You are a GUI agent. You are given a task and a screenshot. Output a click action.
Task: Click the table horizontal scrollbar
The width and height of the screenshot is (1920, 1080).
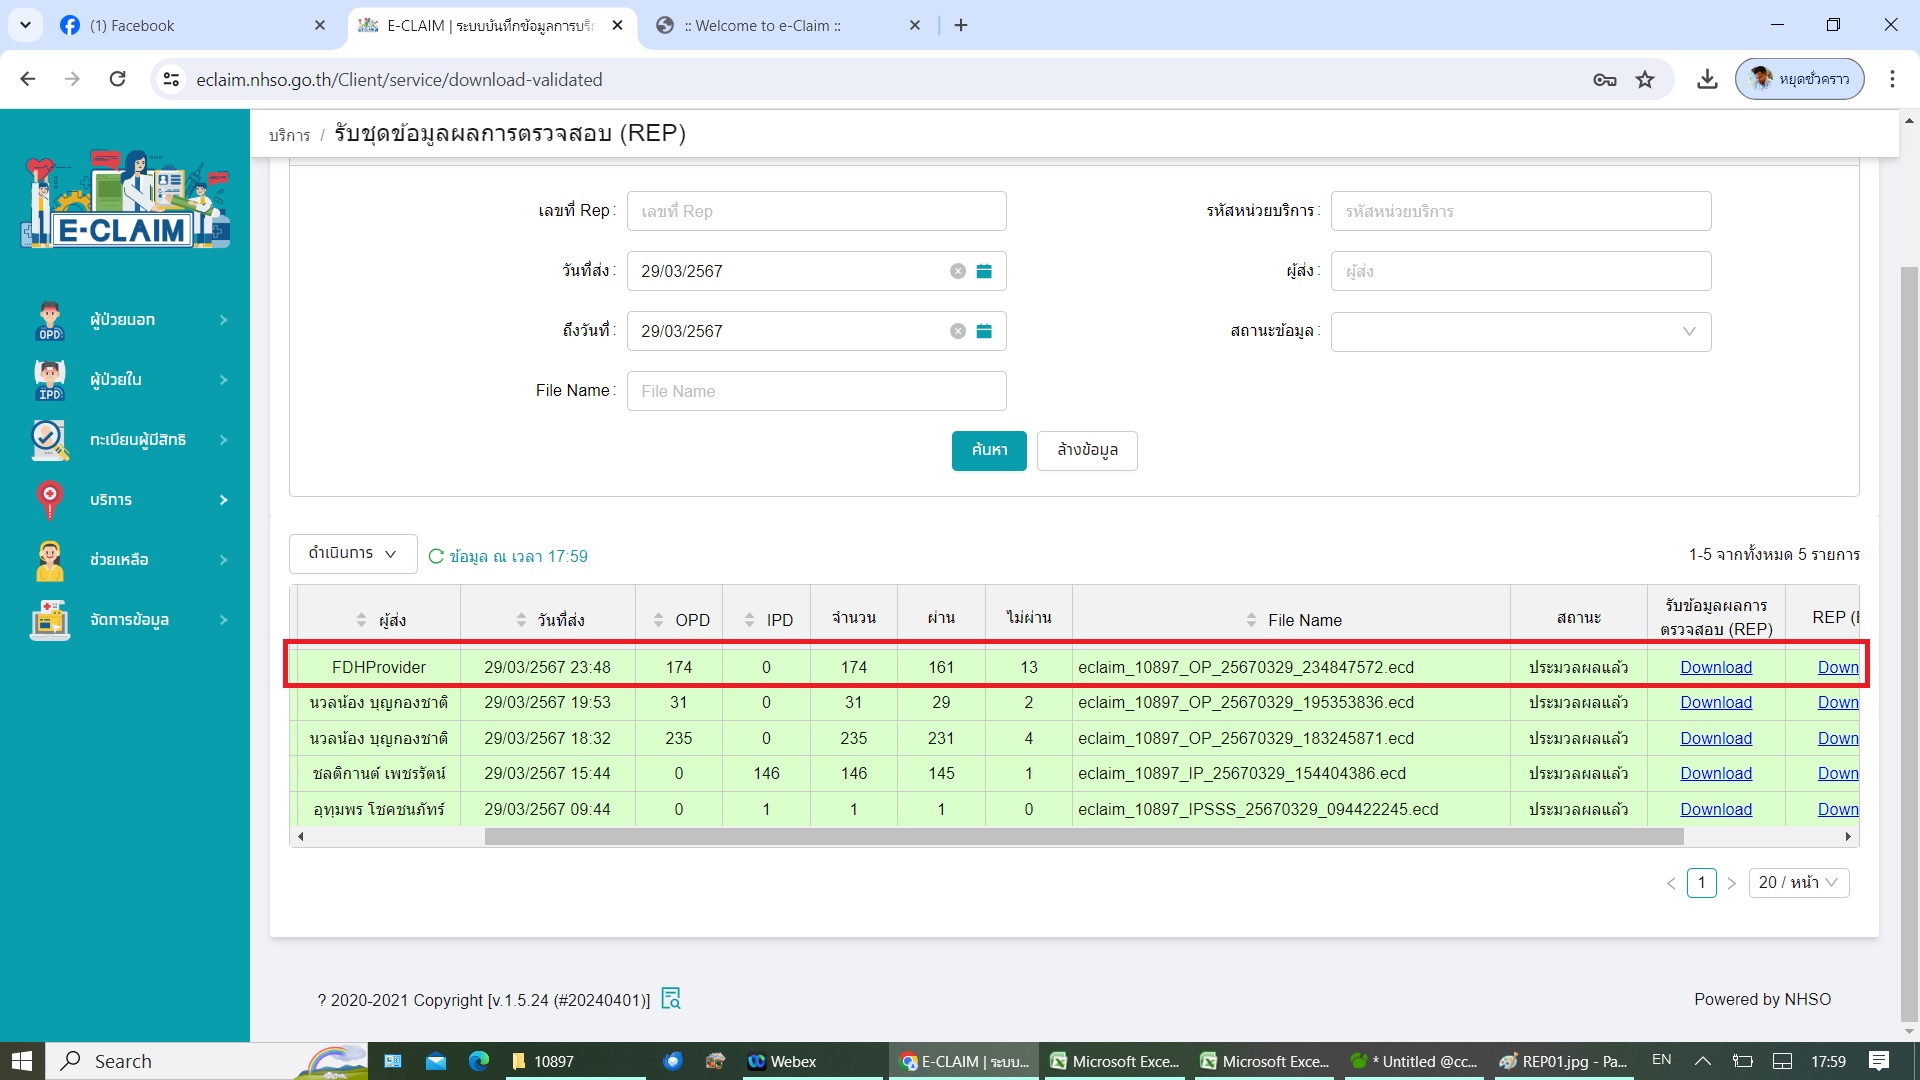[1084, 836]
